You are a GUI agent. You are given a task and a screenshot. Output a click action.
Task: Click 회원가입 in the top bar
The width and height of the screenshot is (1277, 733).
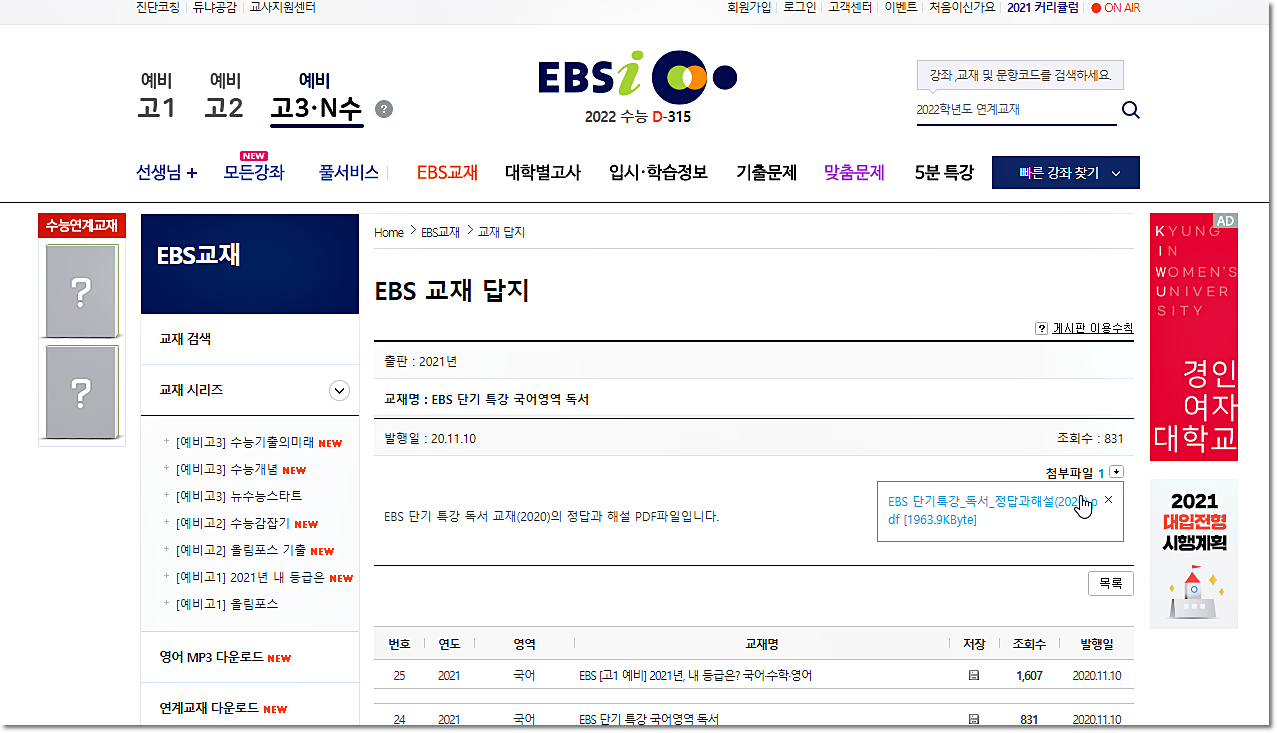749,8
